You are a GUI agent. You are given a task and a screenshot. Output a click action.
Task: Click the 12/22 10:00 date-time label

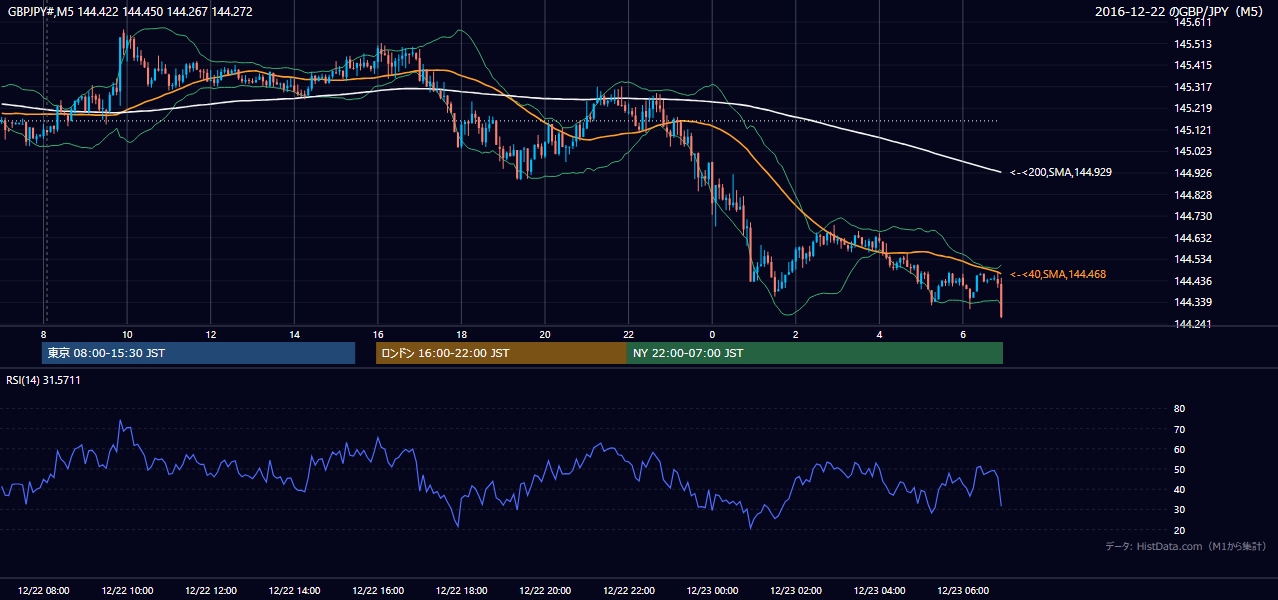pos(127,591)
